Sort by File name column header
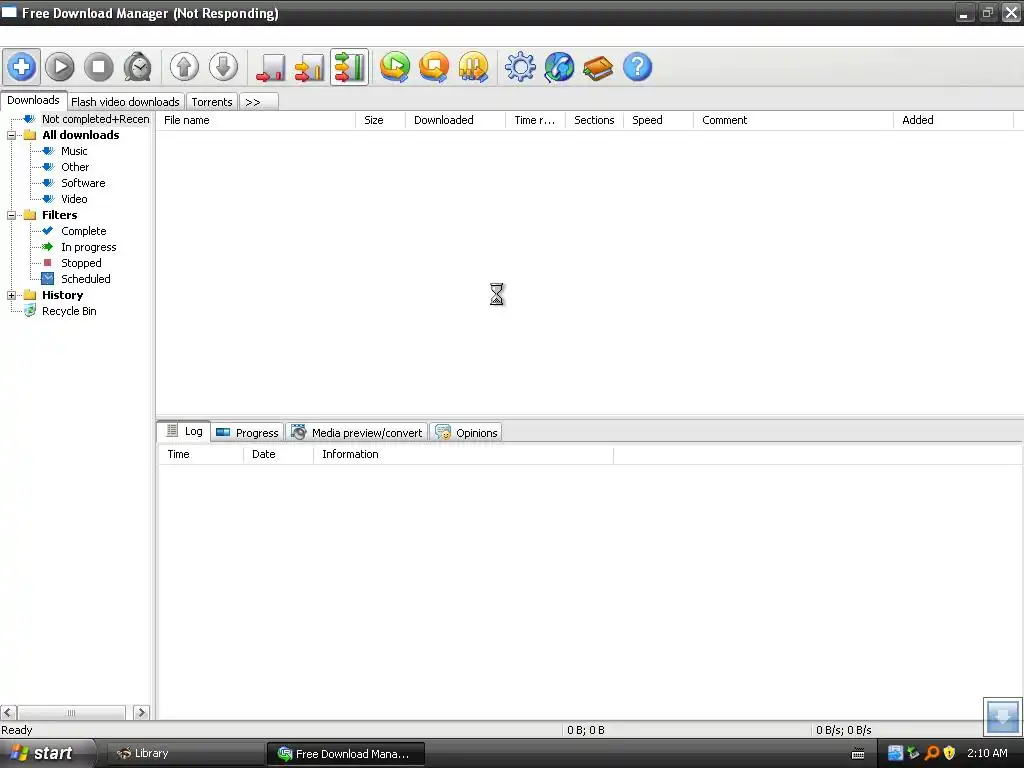 (x=255, y=120)
